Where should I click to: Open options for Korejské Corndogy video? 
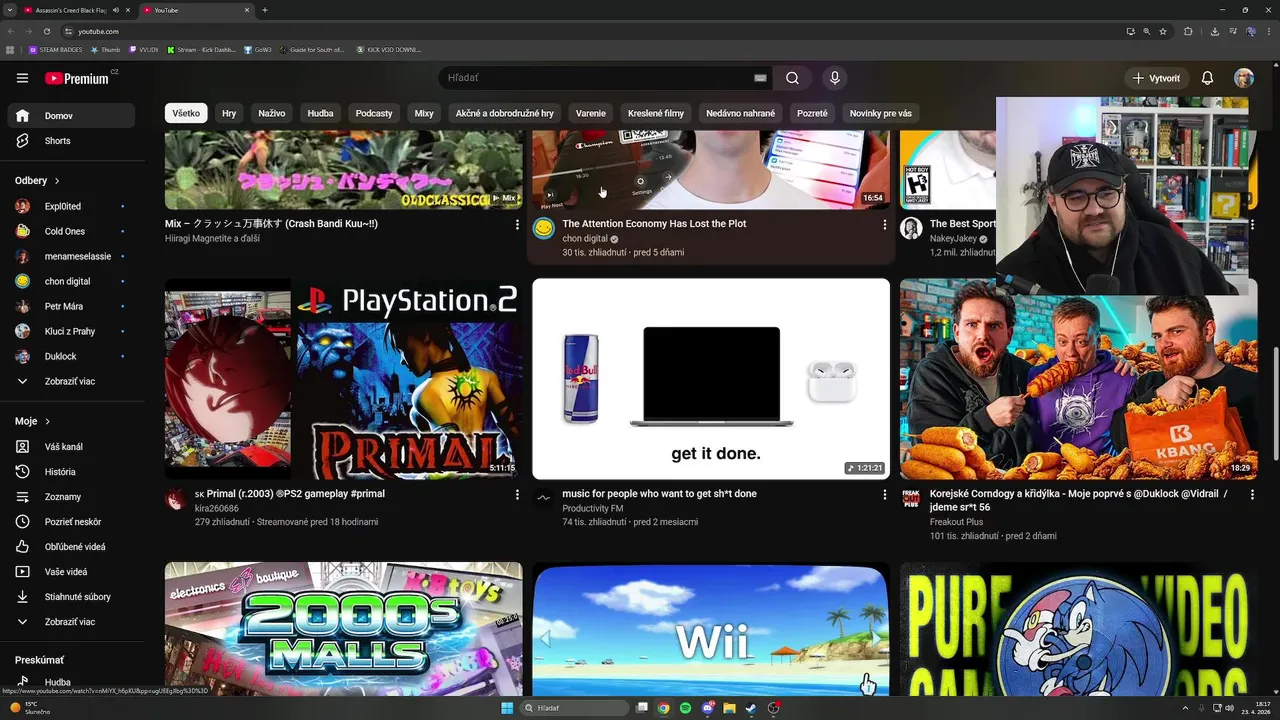(1252, 494)
